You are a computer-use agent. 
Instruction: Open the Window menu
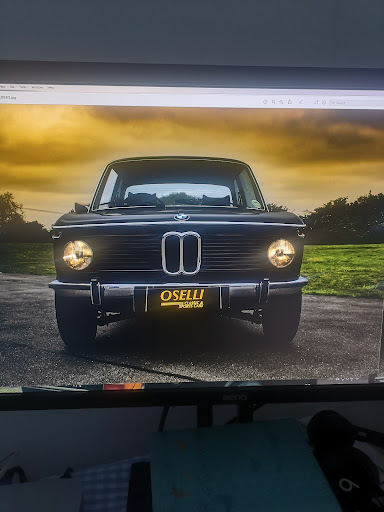point(37,87)
